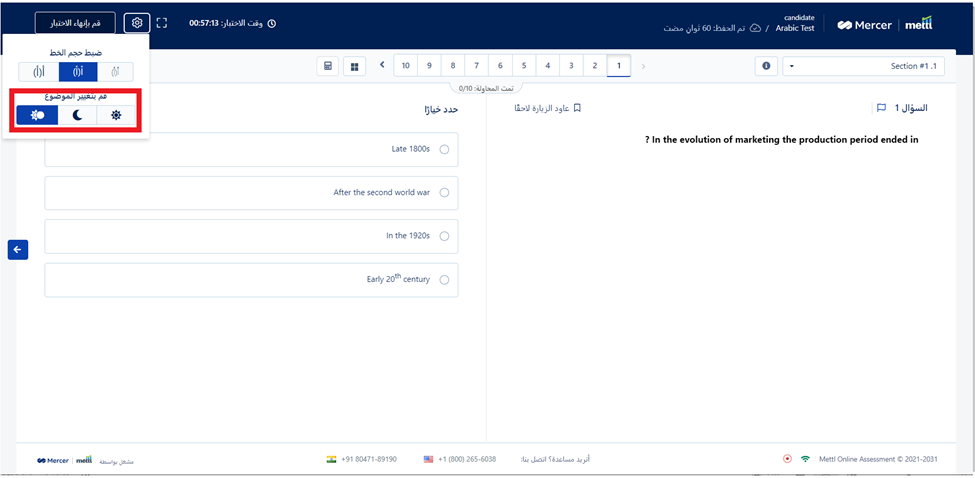Image resolution: width=975 pixels, height=478 pixels.
Task: Go to question 4
Action: pos(548,65)
